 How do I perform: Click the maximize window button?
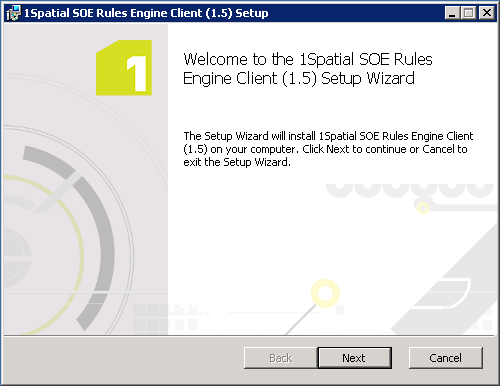[x=469, y=13]
